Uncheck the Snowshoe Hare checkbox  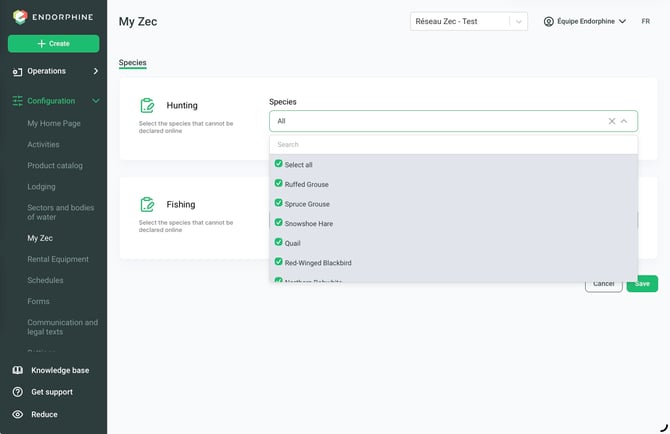(x=279, y=223)
